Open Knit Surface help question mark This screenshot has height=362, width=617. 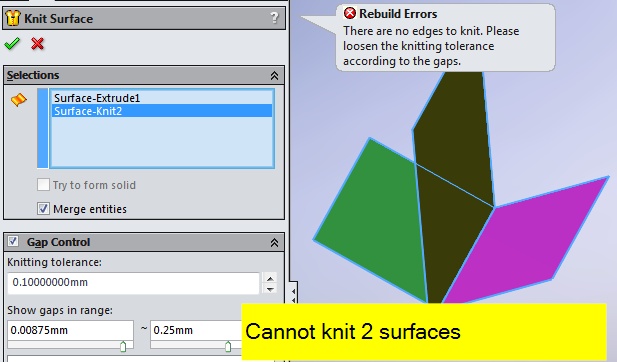tap(274, 18)
